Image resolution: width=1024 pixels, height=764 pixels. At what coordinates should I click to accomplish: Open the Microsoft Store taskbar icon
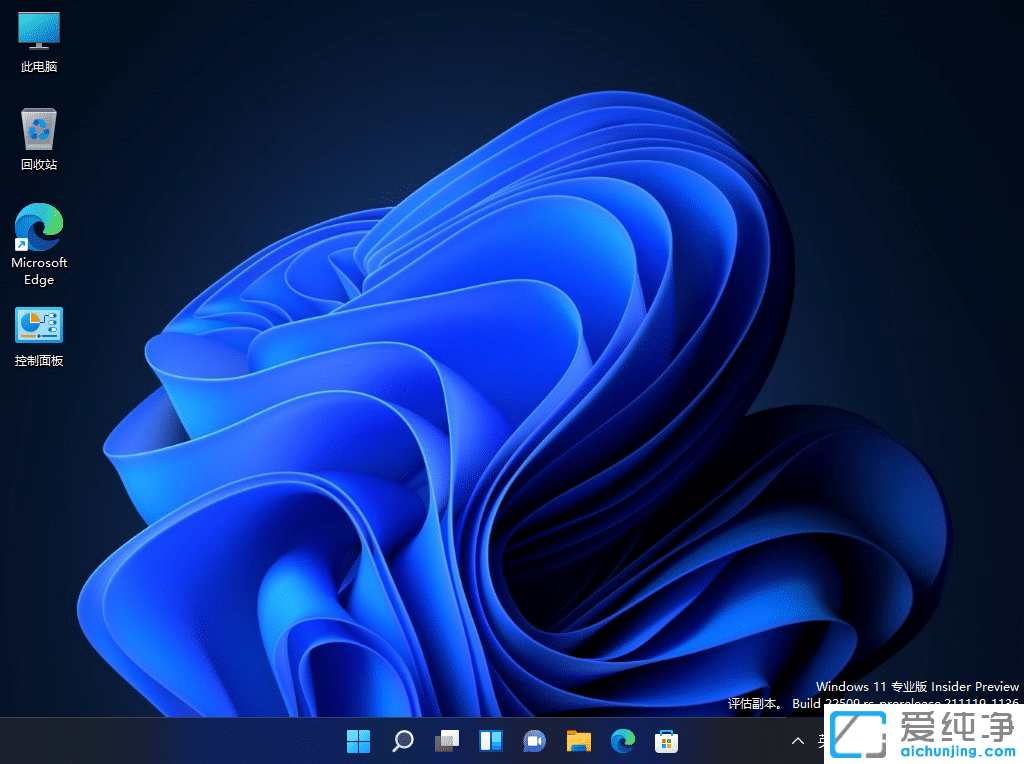(666, 741)
